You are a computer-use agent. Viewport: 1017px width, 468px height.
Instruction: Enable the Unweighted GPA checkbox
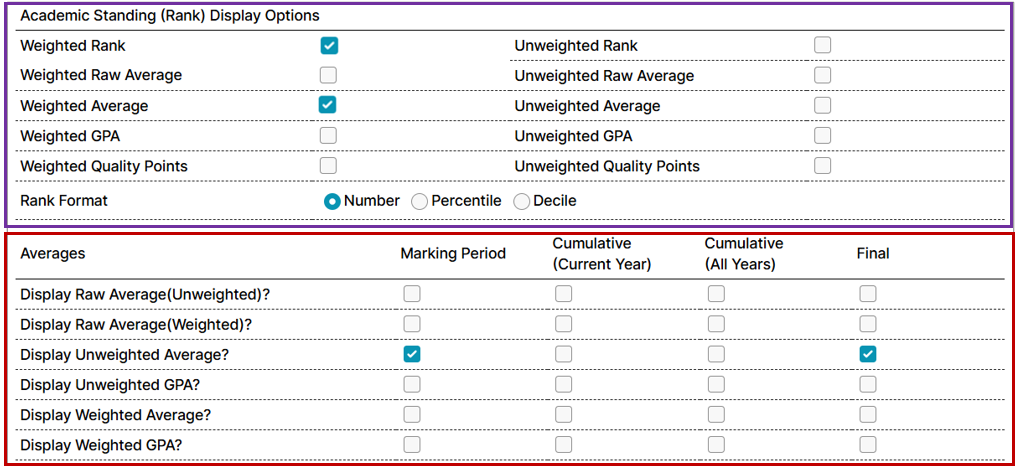pos(822,135)
